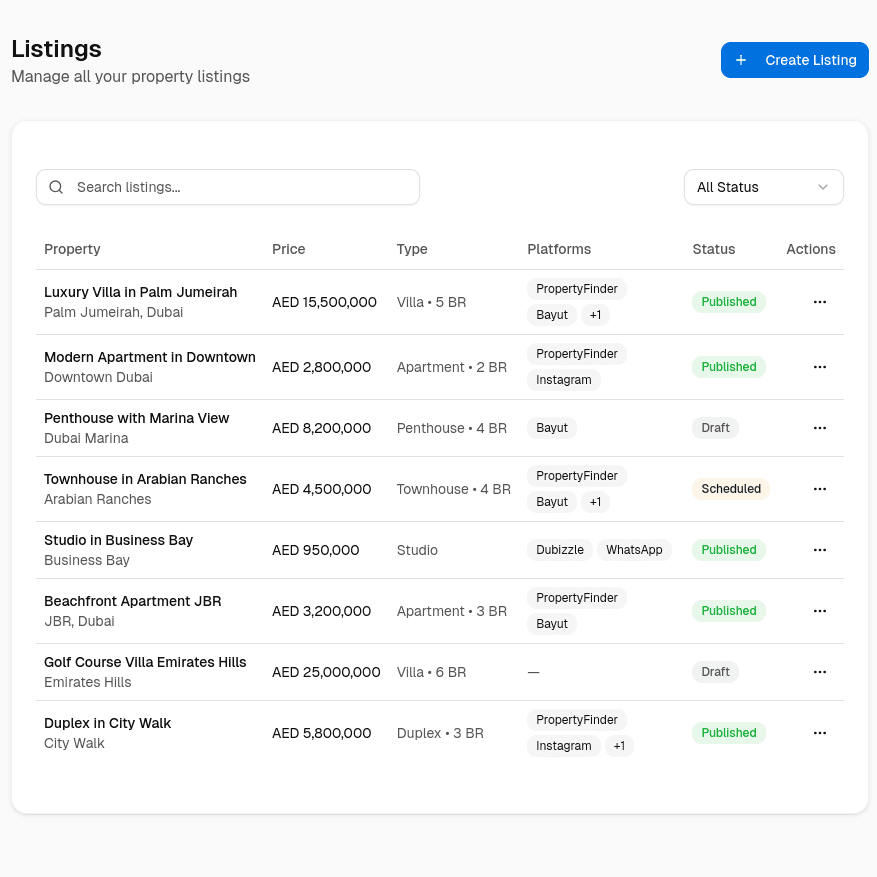Image resolution: width=877 pixels, height=877 pixels.
Task: Click the Scheduled status badge
Action: [x=731, y=489]
